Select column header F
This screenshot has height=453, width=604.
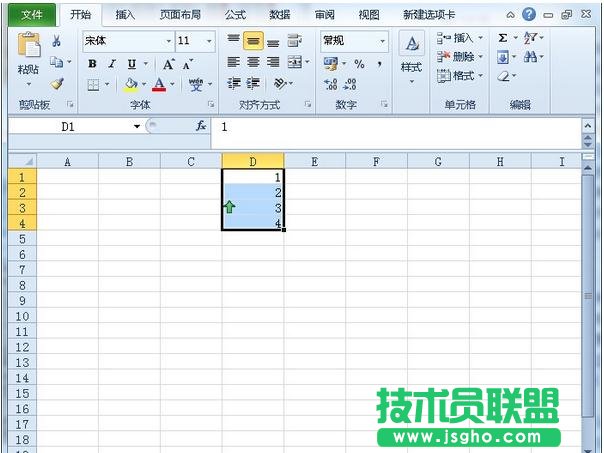point(376,161)
